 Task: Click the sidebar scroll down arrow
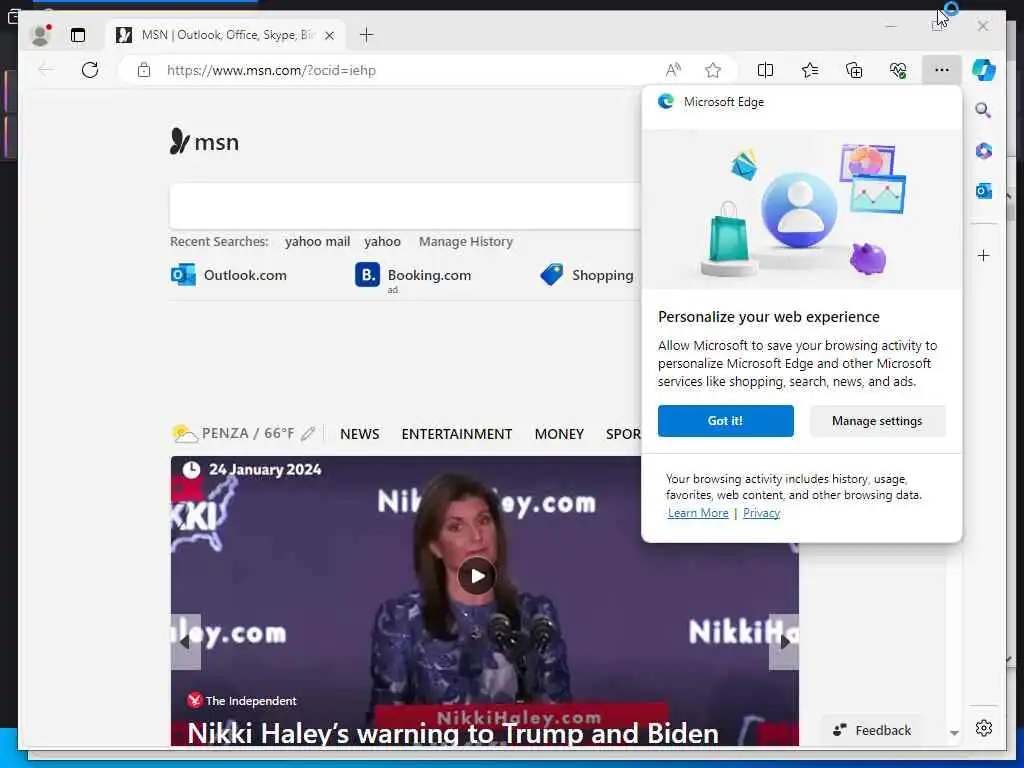(x=954, y=733)
